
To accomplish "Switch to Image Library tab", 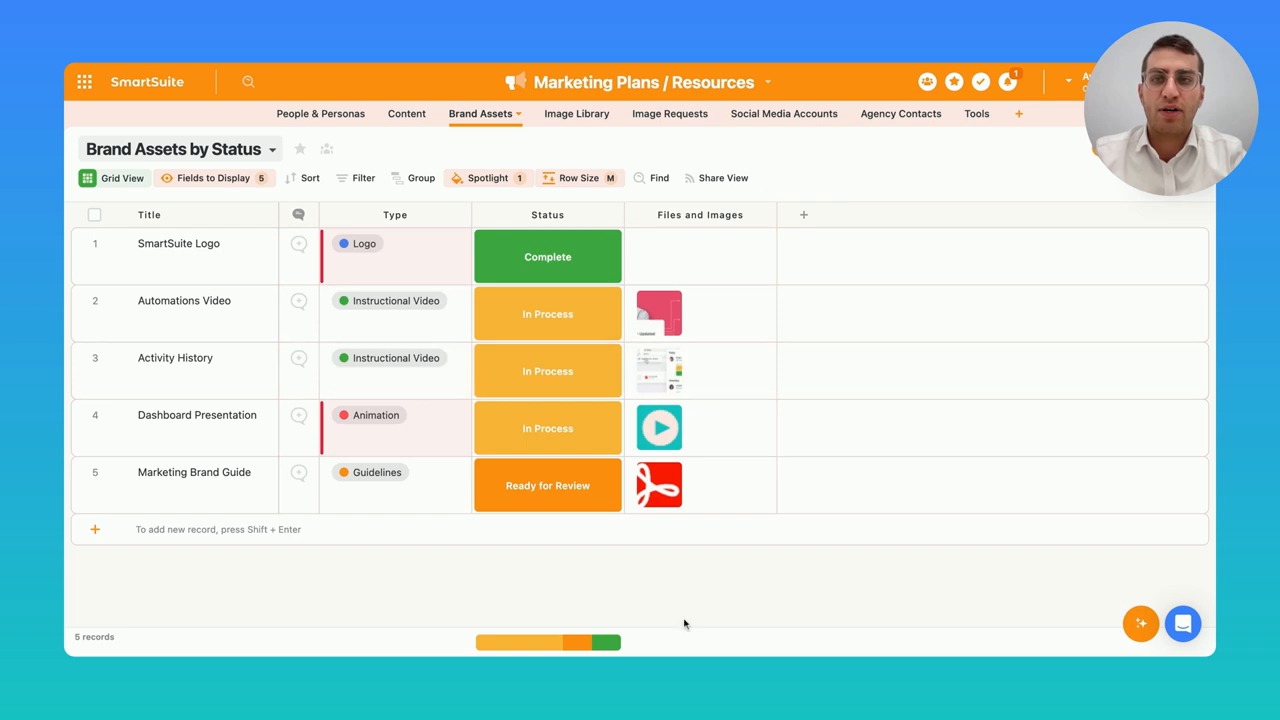I will point(577,114).
